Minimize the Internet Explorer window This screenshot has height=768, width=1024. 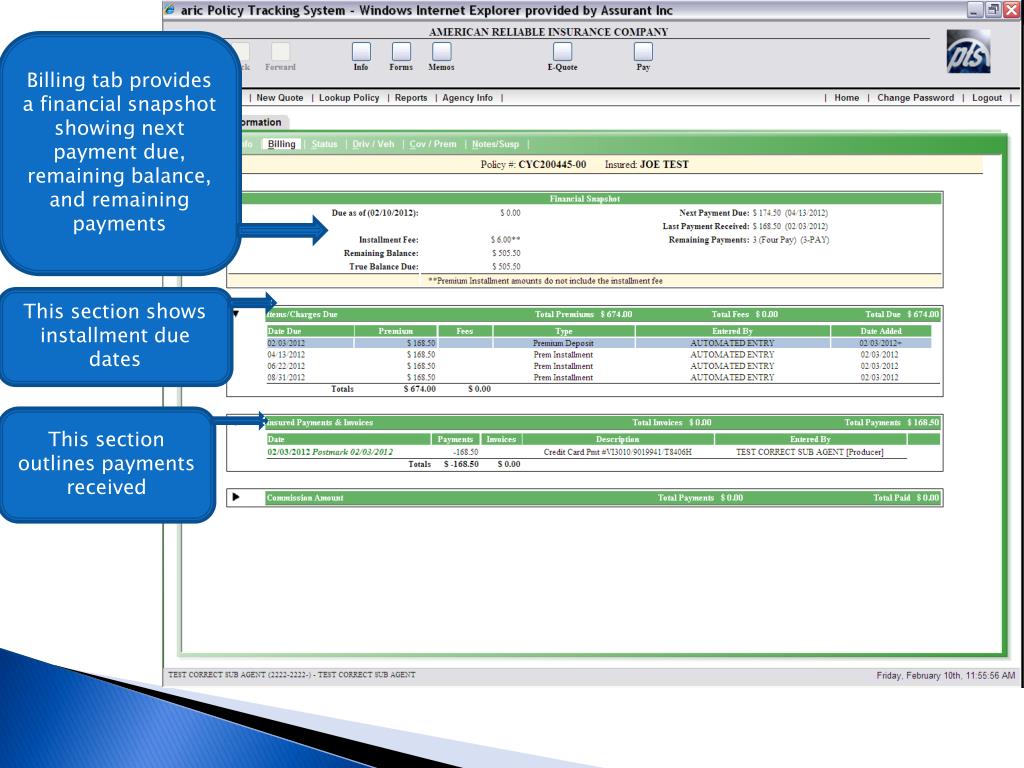[x=974, y=10]
